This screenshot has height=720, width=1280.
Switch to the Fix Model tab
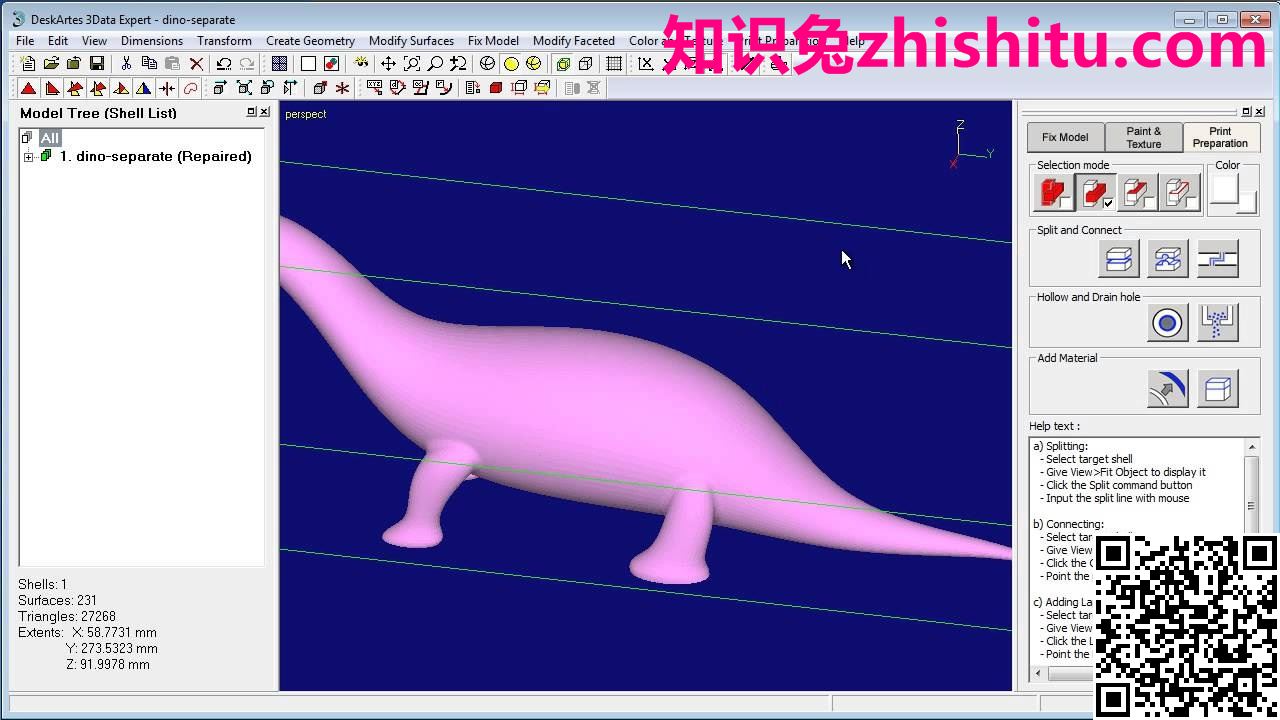coord(1065,137)
